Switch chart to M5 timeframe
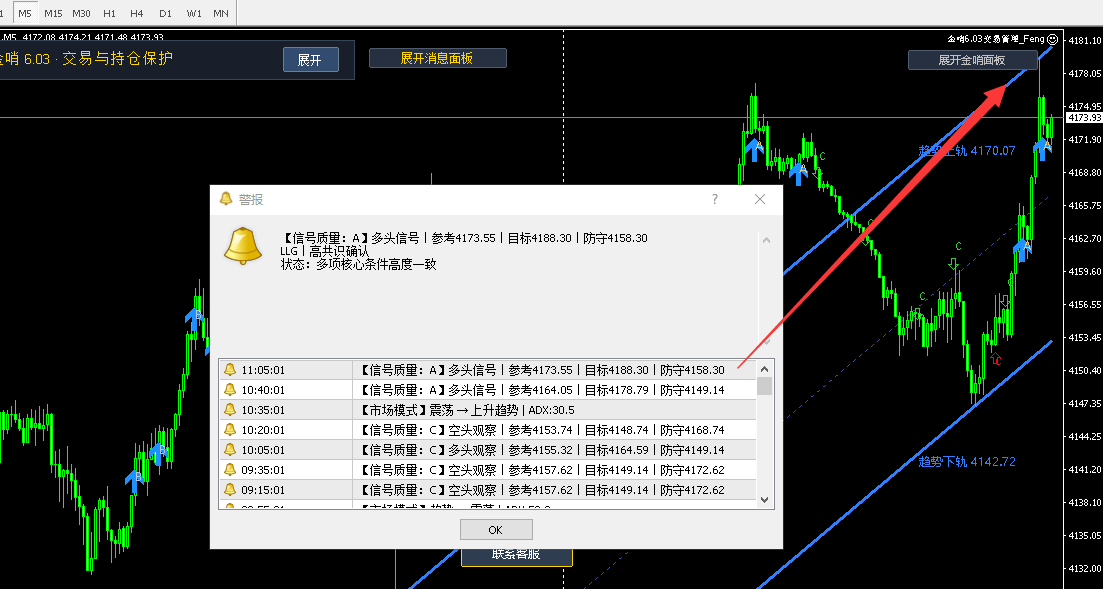1103x589 pixels. [25, 13]
